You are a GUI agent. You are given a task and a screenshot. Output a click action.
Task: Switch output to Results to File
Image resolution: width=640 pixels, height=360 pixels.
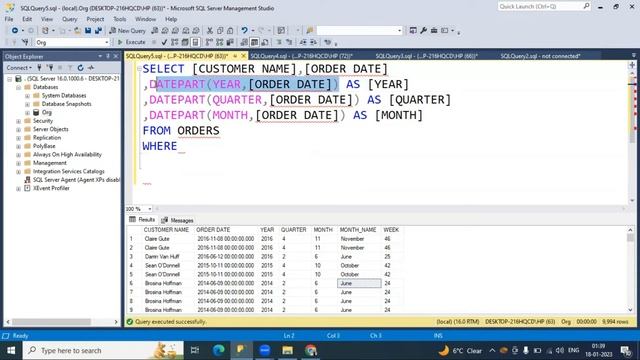[264, 42]
